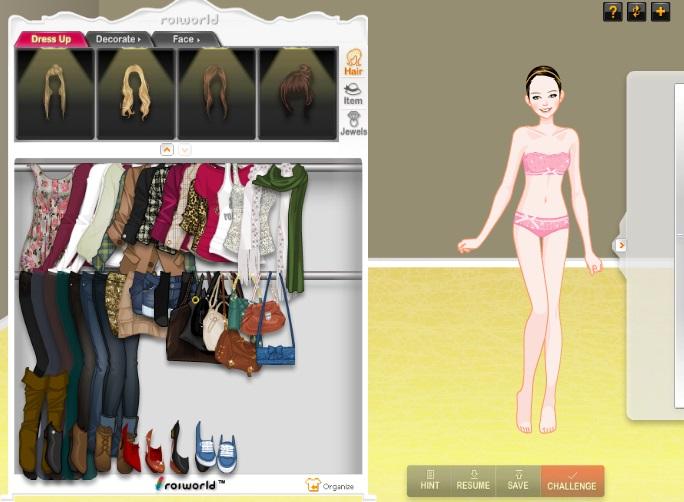The image size is (684, 502).
Task: Select the Dress Up tab
Action: (51, 39)
